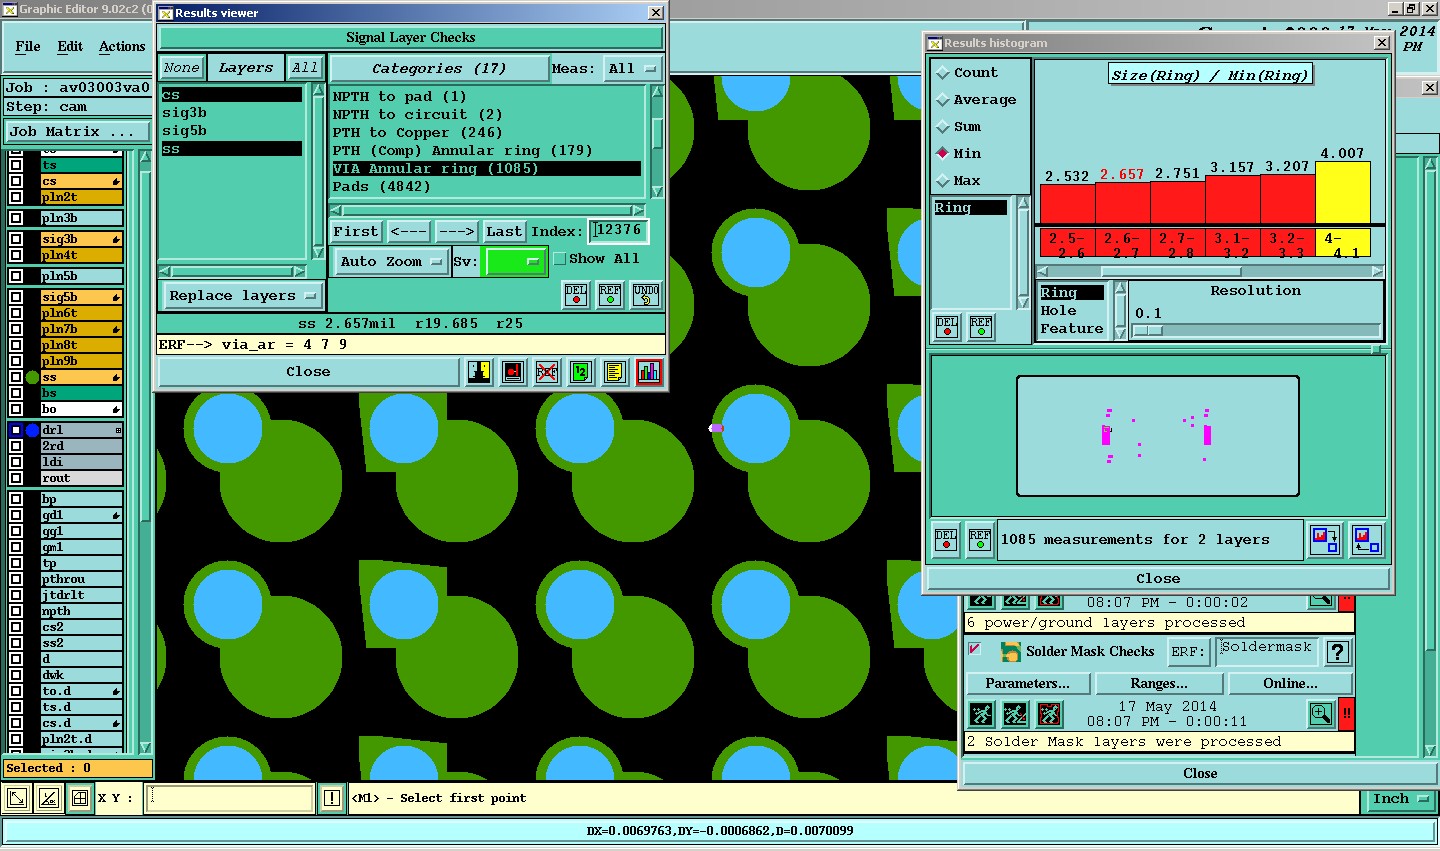Click the green numbered page icon
This screenshot has height=851, width=1440.
pos(581,372)
